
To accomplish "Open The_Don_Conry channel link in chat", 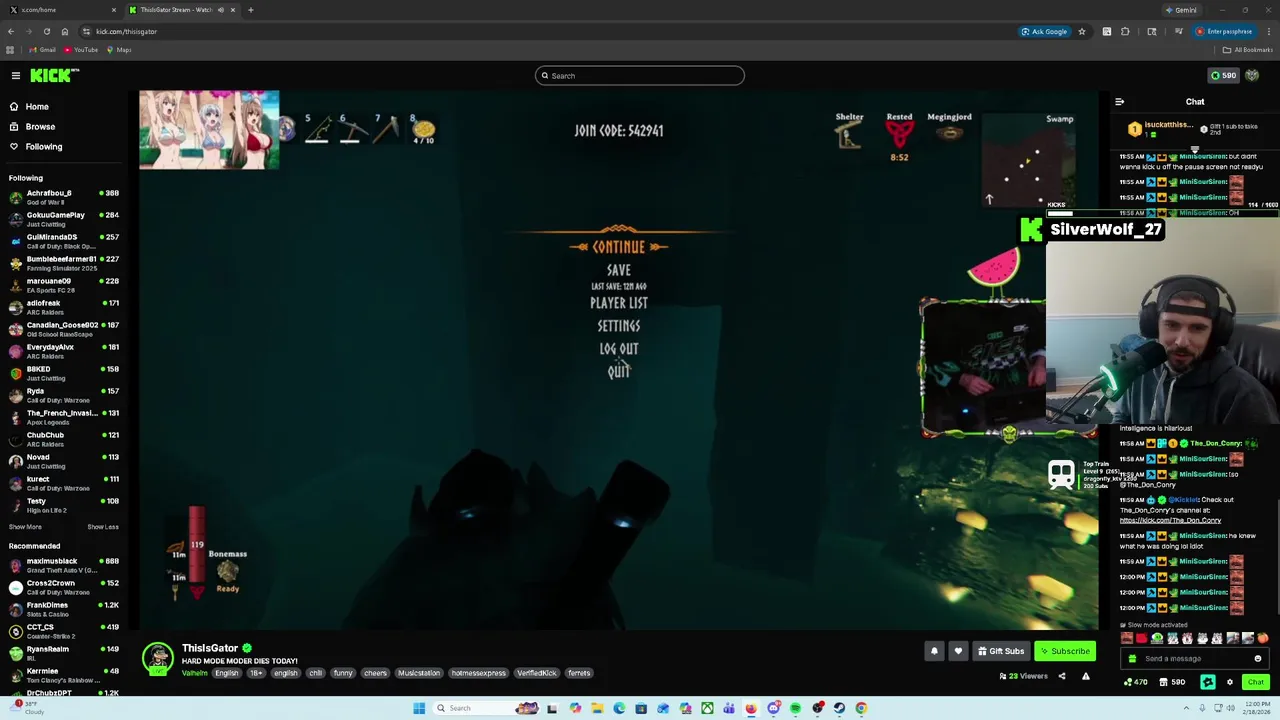I will coord(1170,520).
